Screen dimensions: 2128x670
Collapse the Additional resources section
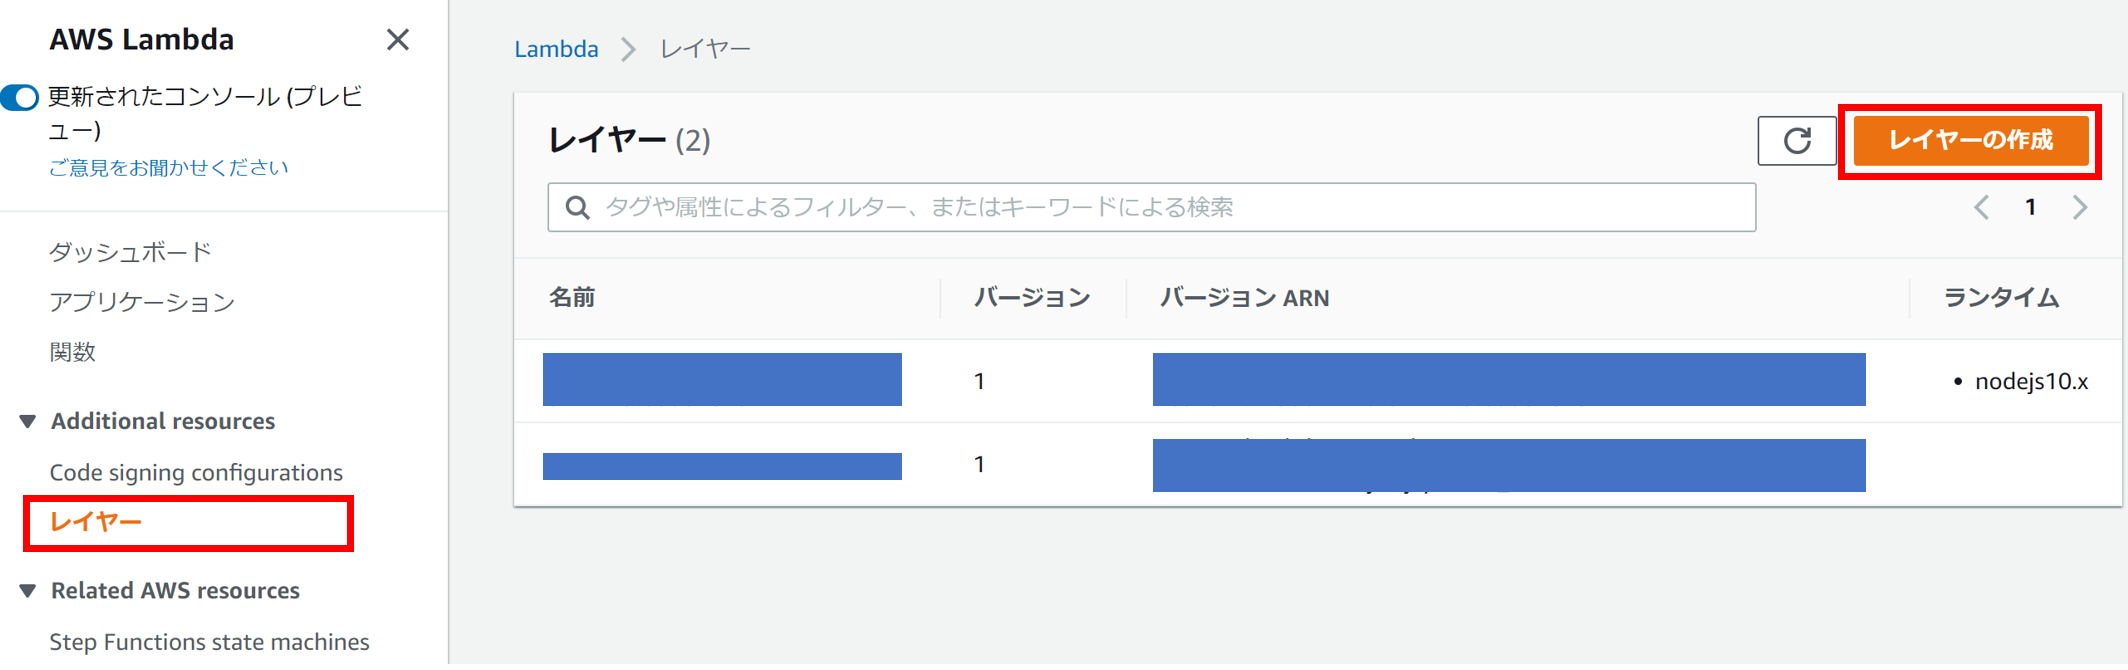tap(28, 421)
